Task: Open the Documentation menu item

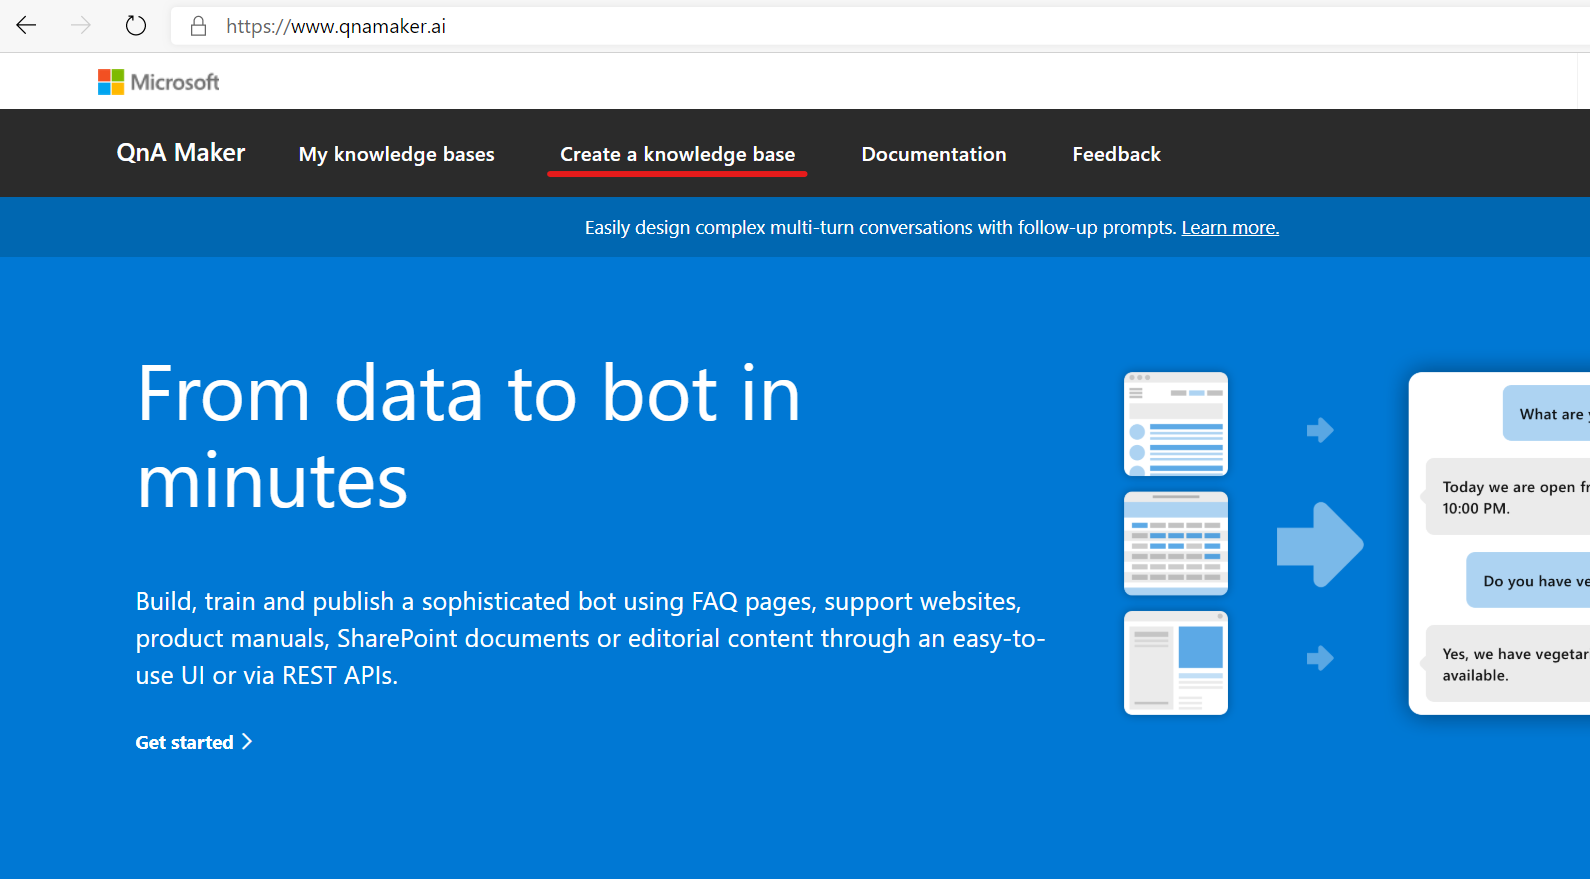Action: tap(934, 154)
